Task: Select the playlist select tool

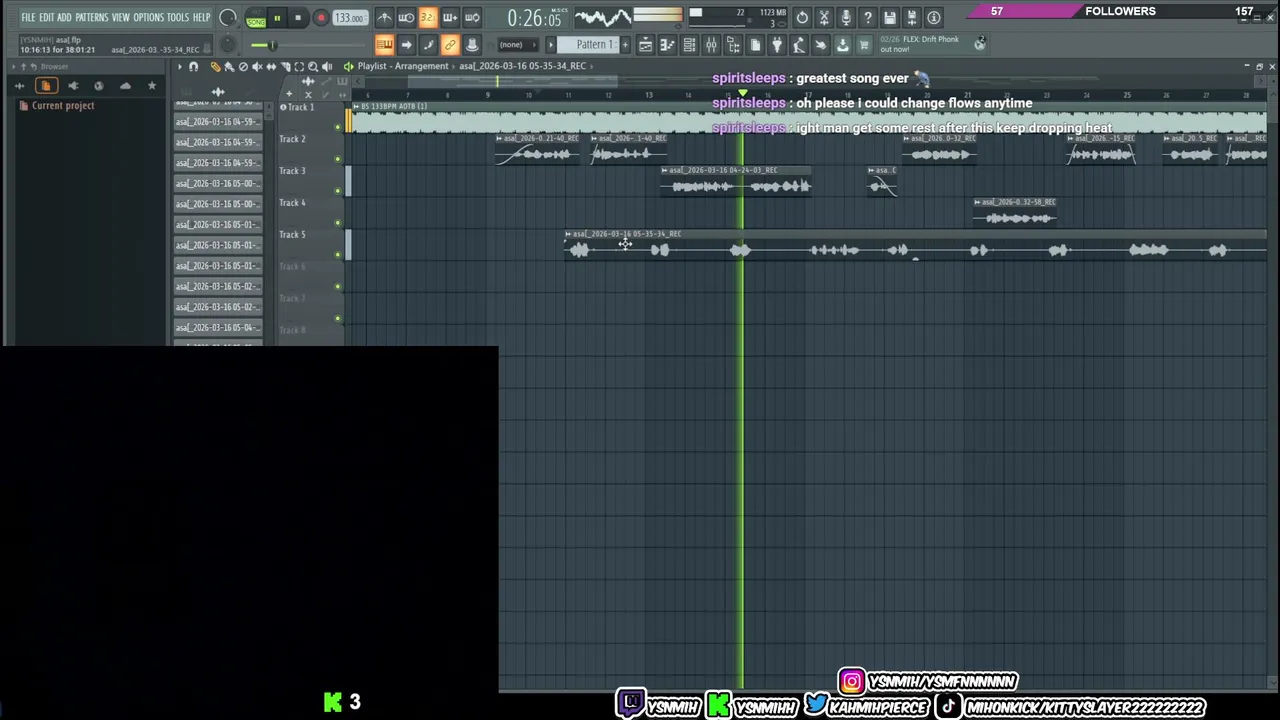Action: [299, 66]
